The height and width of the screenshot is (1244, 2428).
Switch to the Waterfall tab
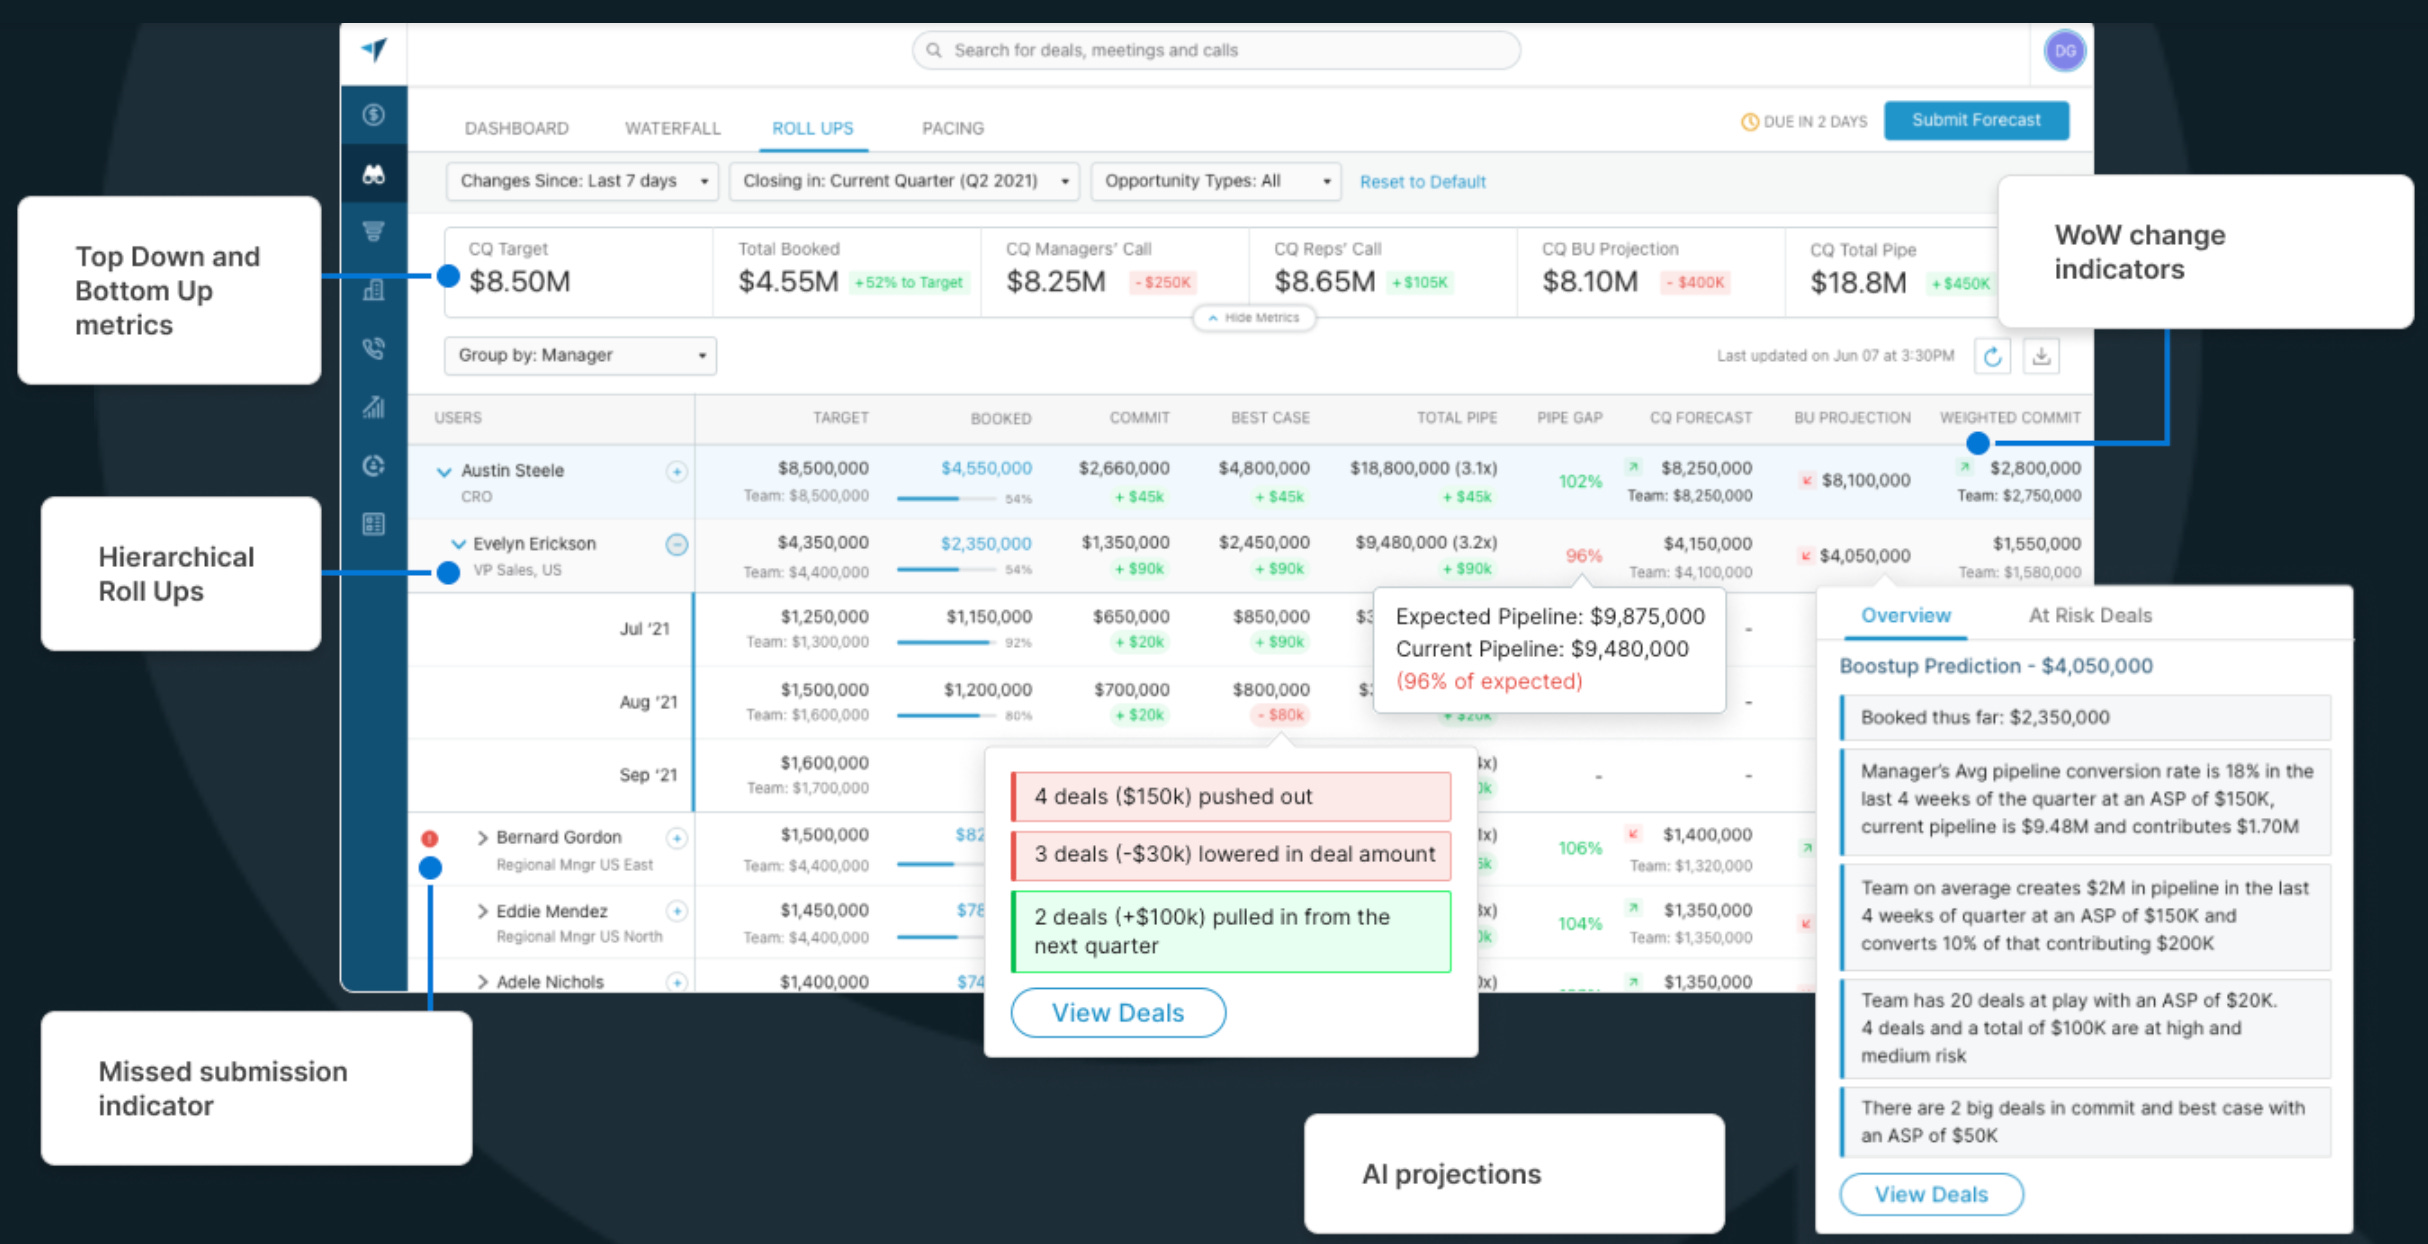pos(672,128)
